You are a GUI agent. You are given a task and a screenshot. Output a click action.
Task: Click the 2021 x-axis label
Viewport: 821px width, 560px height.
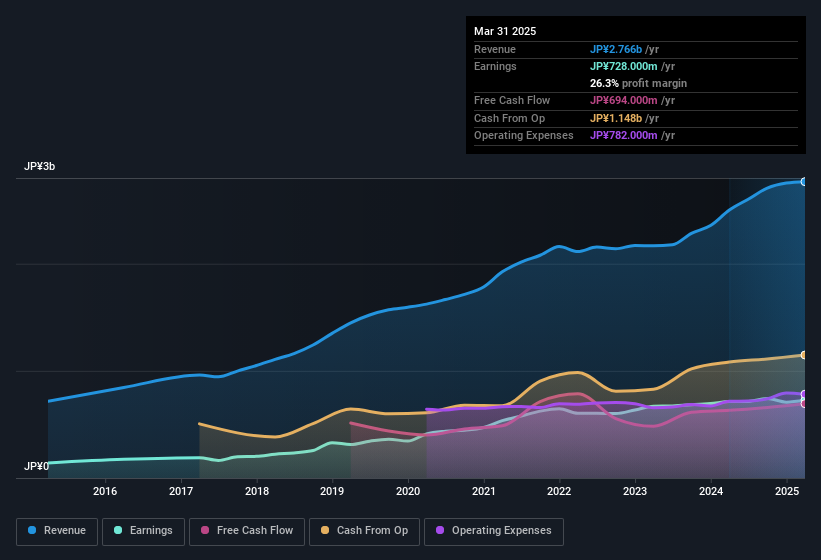pyautogui.click(x=484, y=491)
